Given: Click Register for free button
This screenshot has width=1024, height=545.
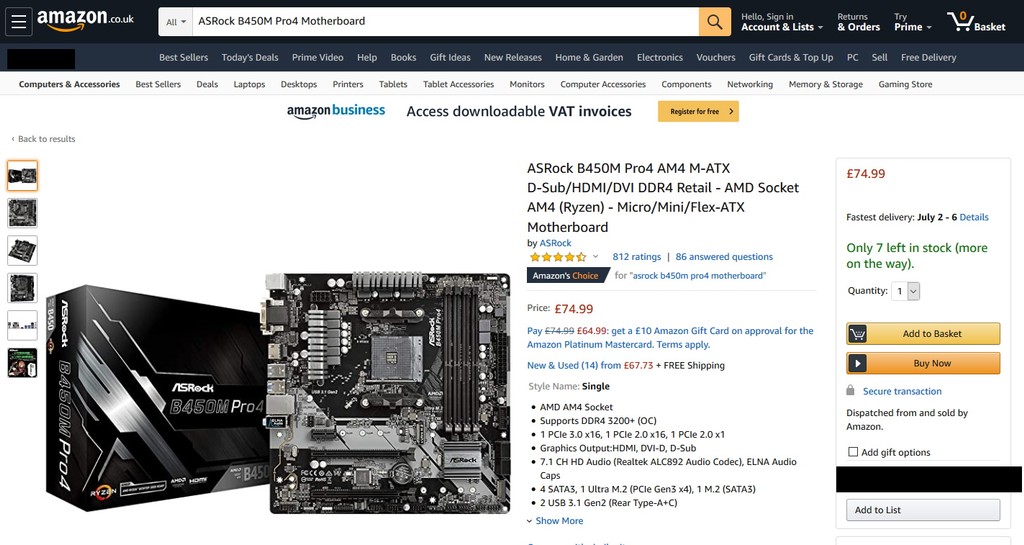Looking at the screenshot, I should pos(698,112).
